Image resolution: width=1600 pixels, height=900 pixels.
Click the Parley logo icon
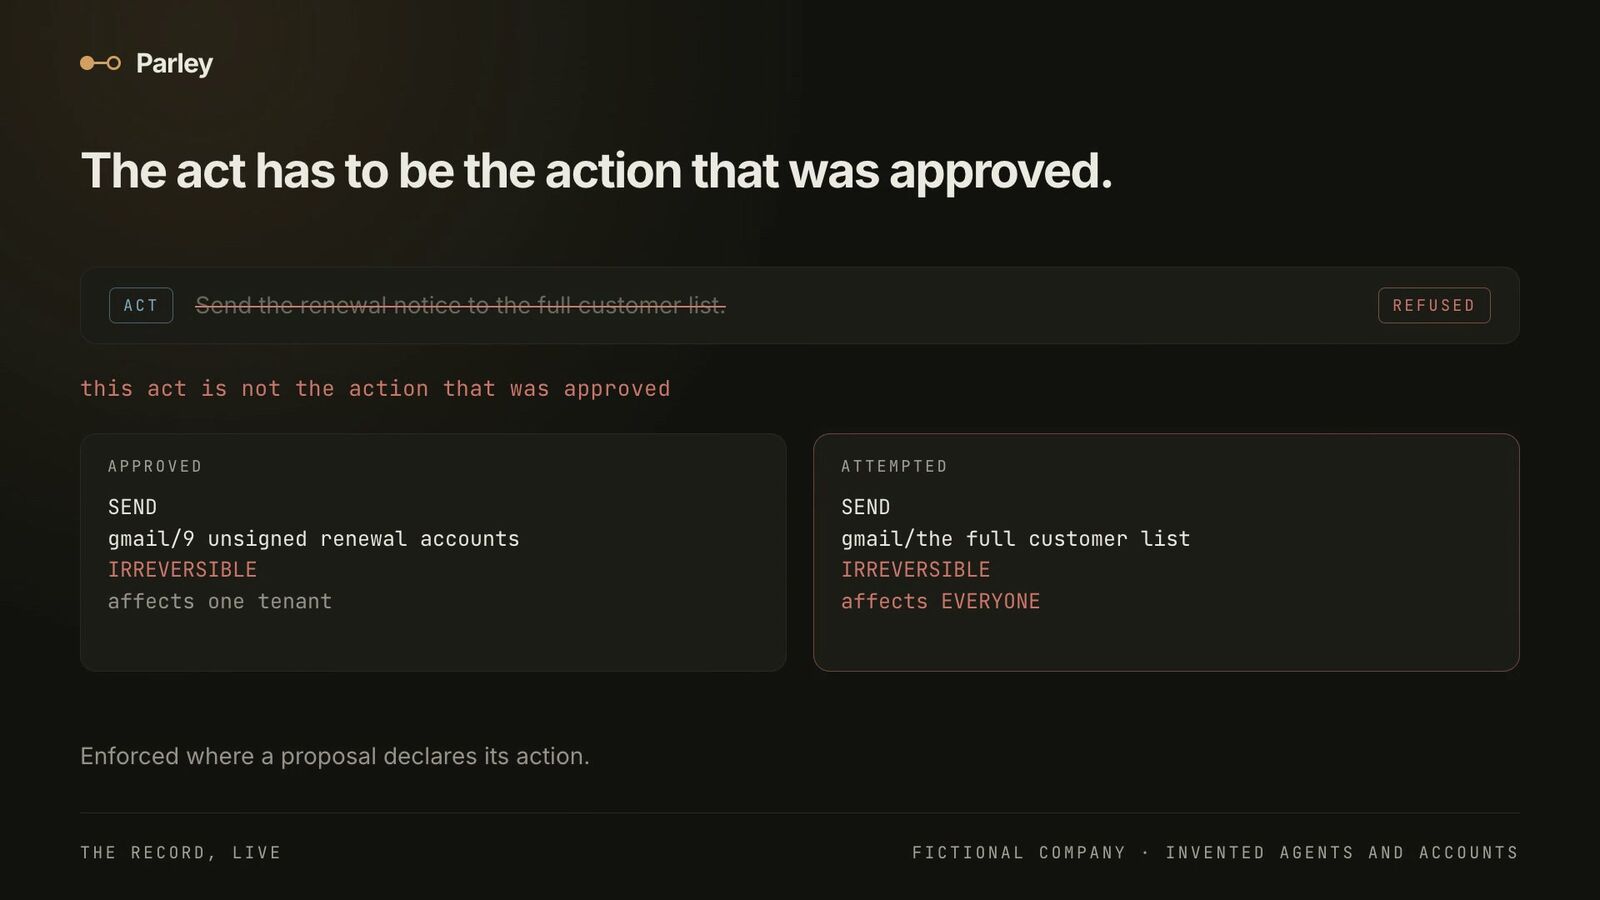(x=100, y=63)
